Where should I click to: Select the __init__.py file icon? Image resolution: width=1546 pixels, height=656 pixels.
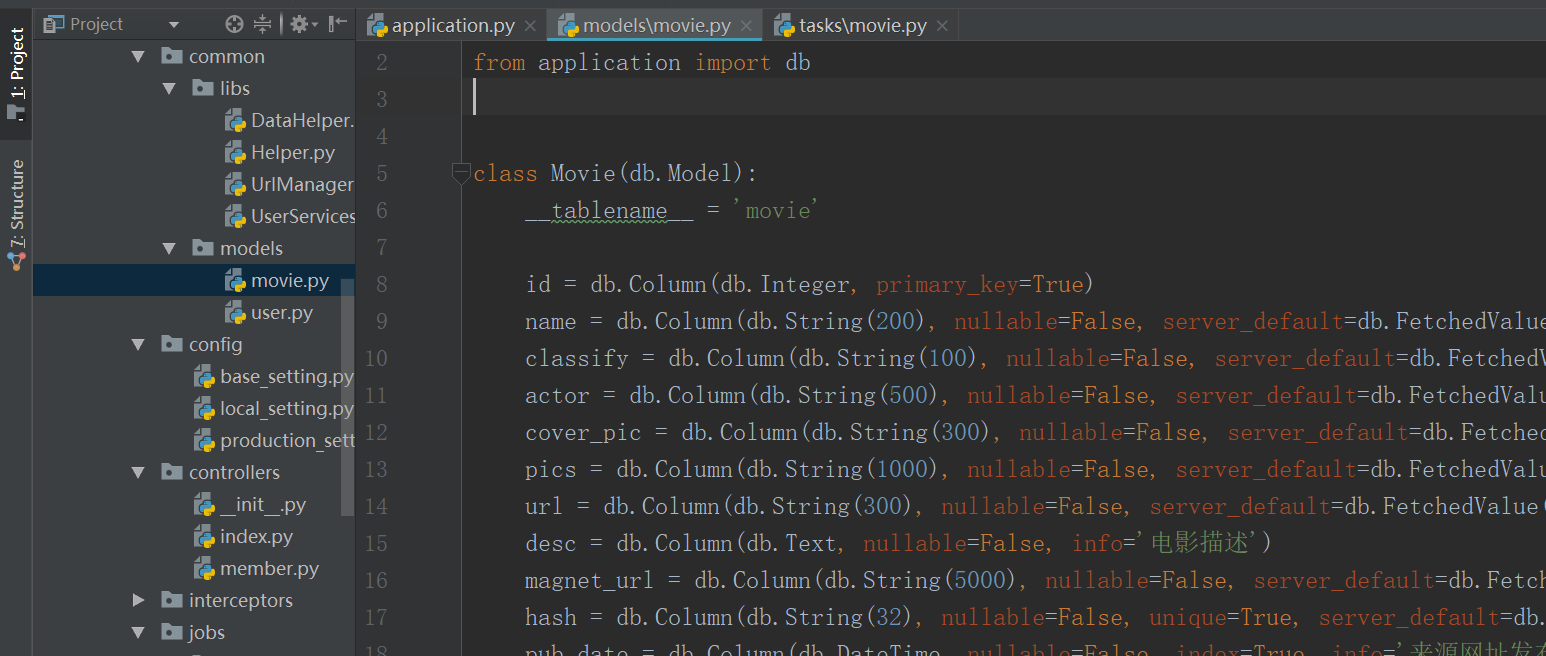204,505
